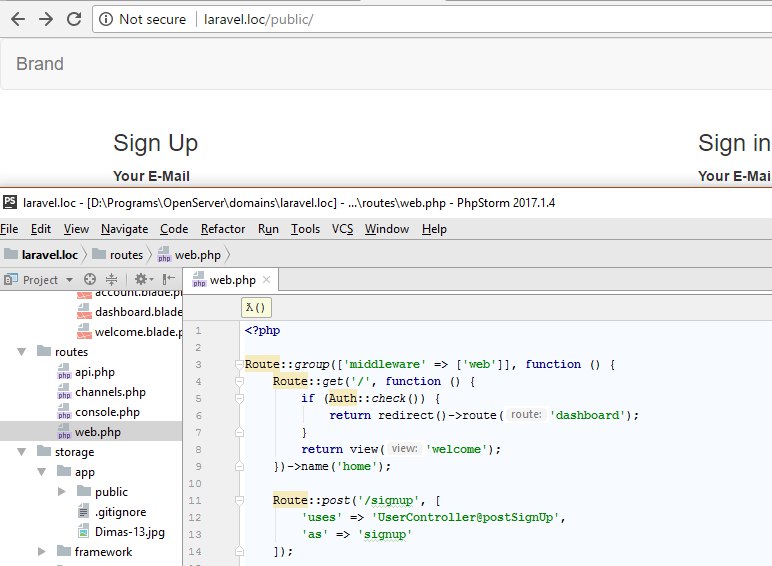Click Scroll from Source target icon
Viewport: 772px width, 566px height.
pyautogui.click(x=90, y=280)
